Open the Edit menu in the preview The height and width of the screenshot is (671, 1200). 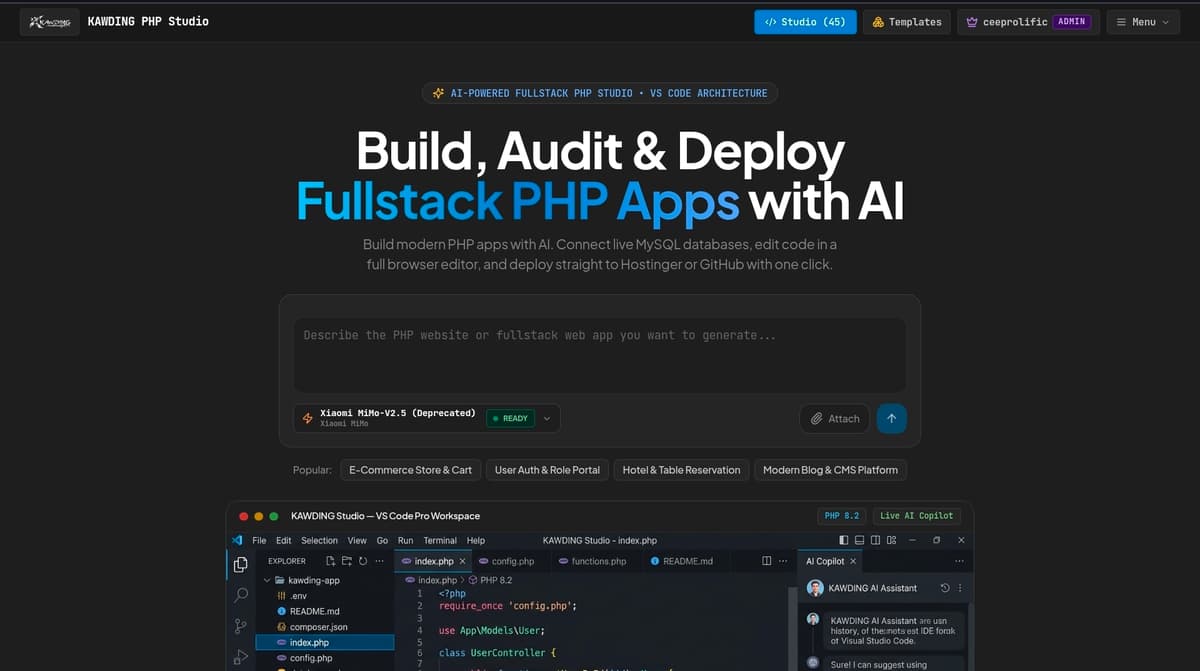(x=284, y=540)
